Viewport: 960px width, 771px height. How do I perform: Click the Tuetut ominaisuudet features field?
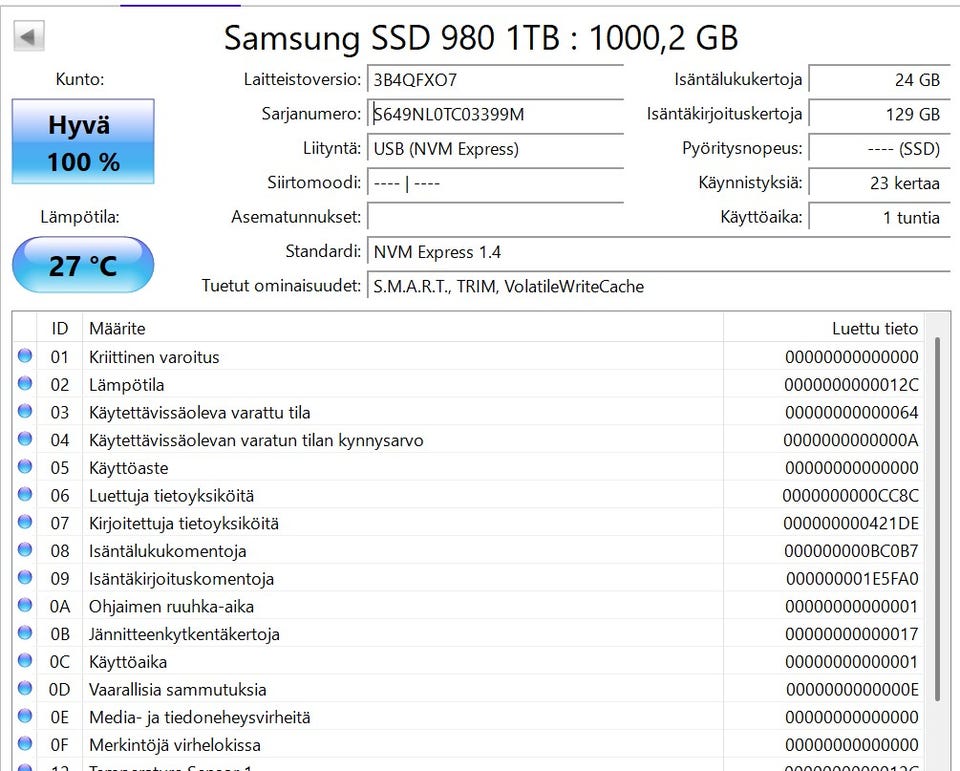click(x=657, y=287)
